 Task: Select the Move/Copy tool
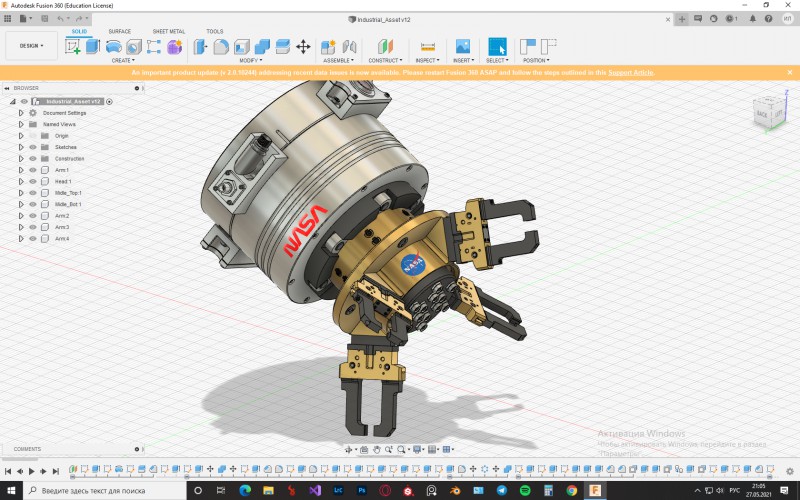[303, 46]
